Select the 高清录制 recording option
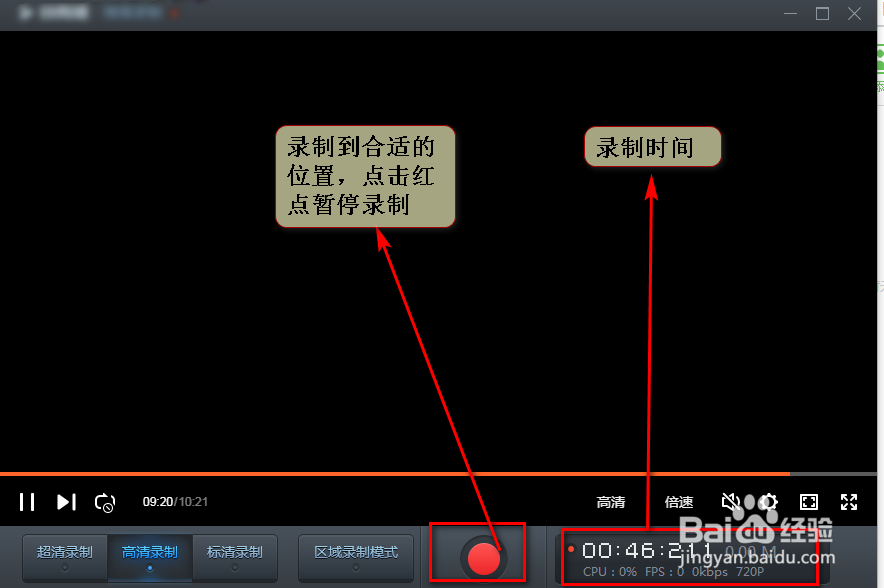Image resolution: width=884 pixels, height=588 pixels. coord(150,551)
